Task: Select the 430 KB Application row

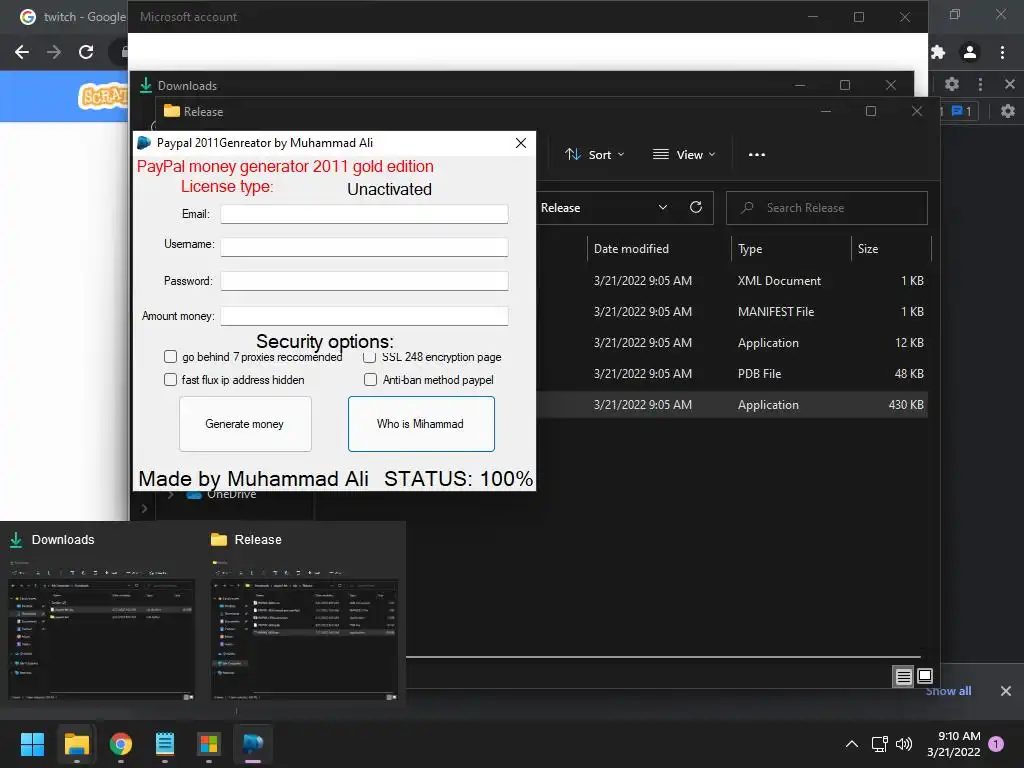Action: pos(732,405)
